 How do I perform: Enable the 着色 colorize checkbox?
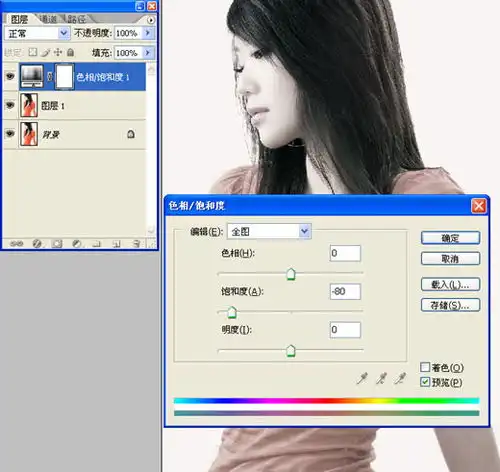425,367
